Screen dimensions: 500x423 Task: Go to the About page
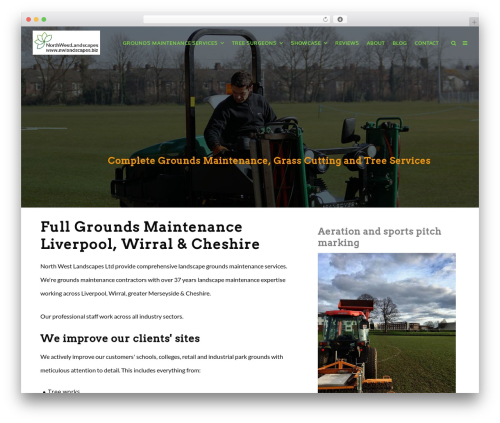(x=376, y=43)
